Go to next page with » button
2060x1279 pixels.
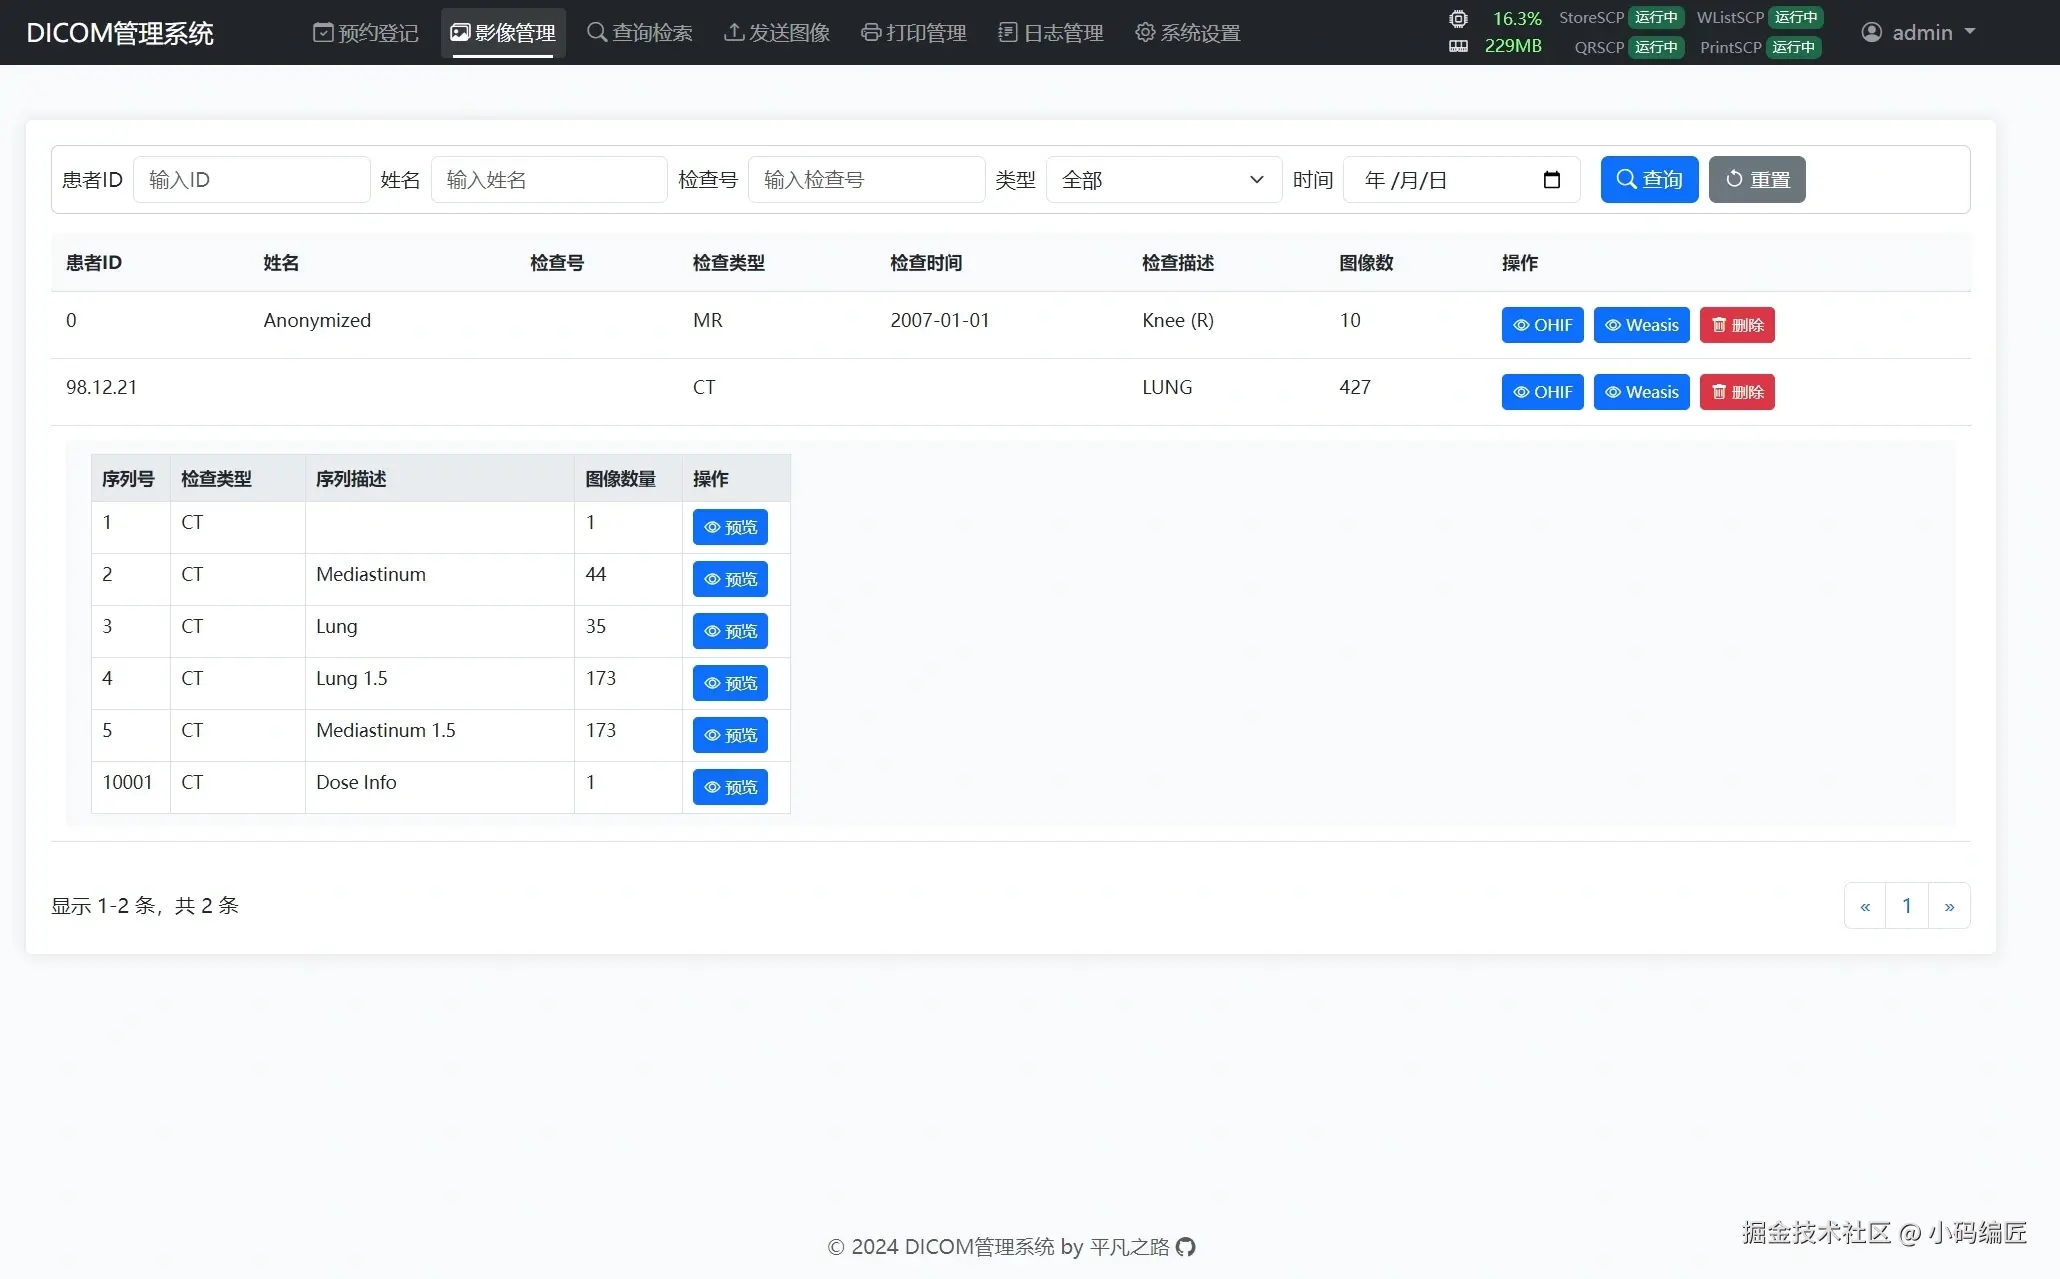coord(1949,906)
